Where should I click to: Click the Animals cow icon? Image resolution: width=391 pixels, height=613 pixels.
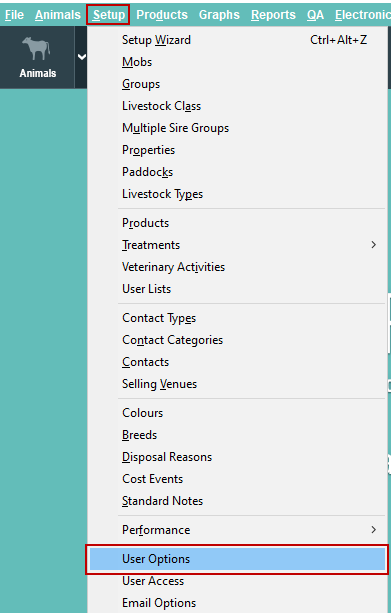coord(36,48)
